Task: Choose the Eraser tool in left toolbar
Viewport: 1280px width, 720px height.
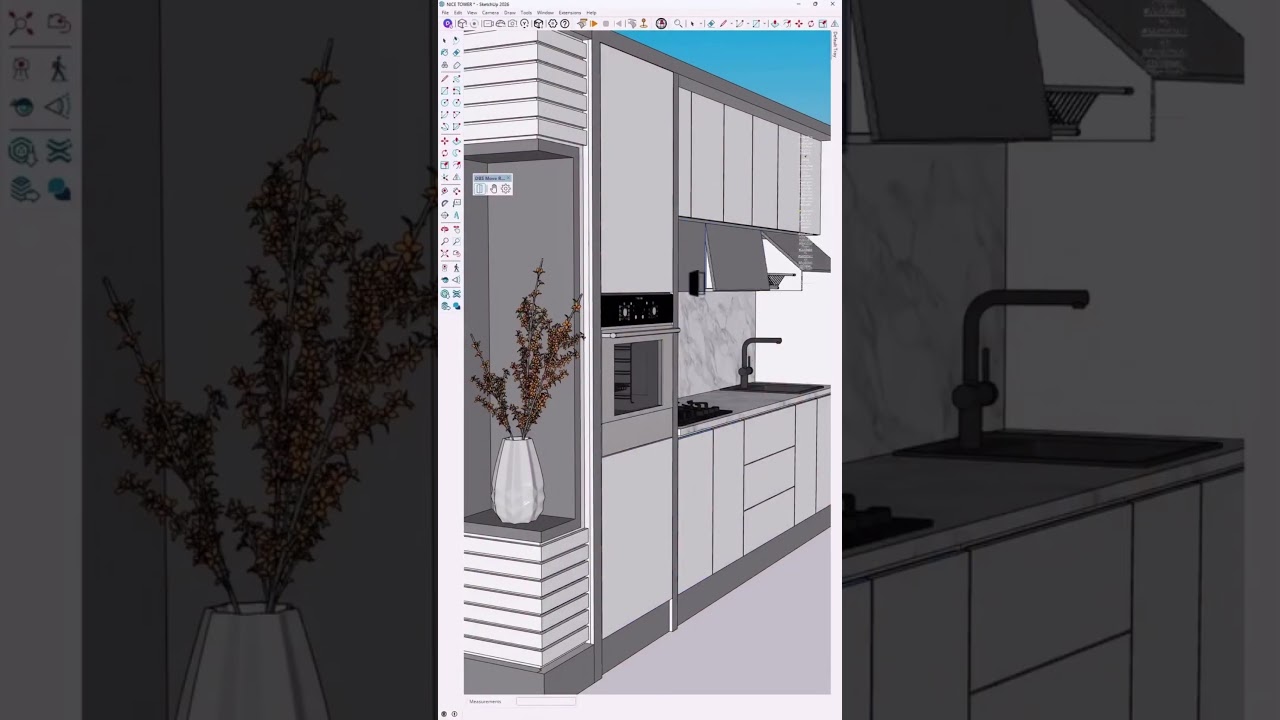Action: pyautogui.click(x=457, y=52)
